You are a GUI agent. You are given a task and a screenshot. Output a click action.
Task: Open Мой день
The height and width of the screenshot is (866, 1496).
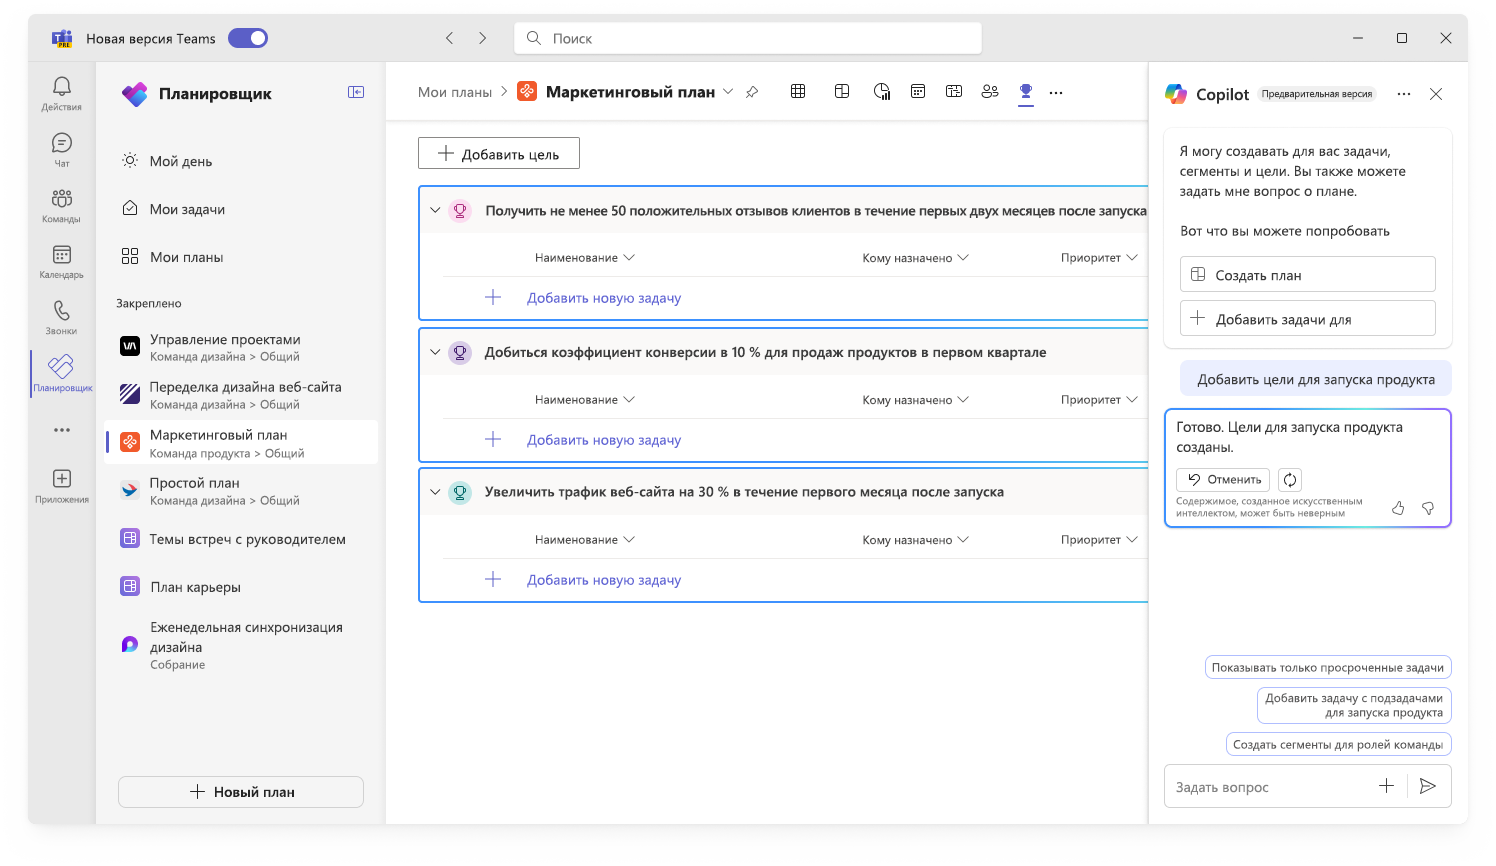[x=181, y=161]
